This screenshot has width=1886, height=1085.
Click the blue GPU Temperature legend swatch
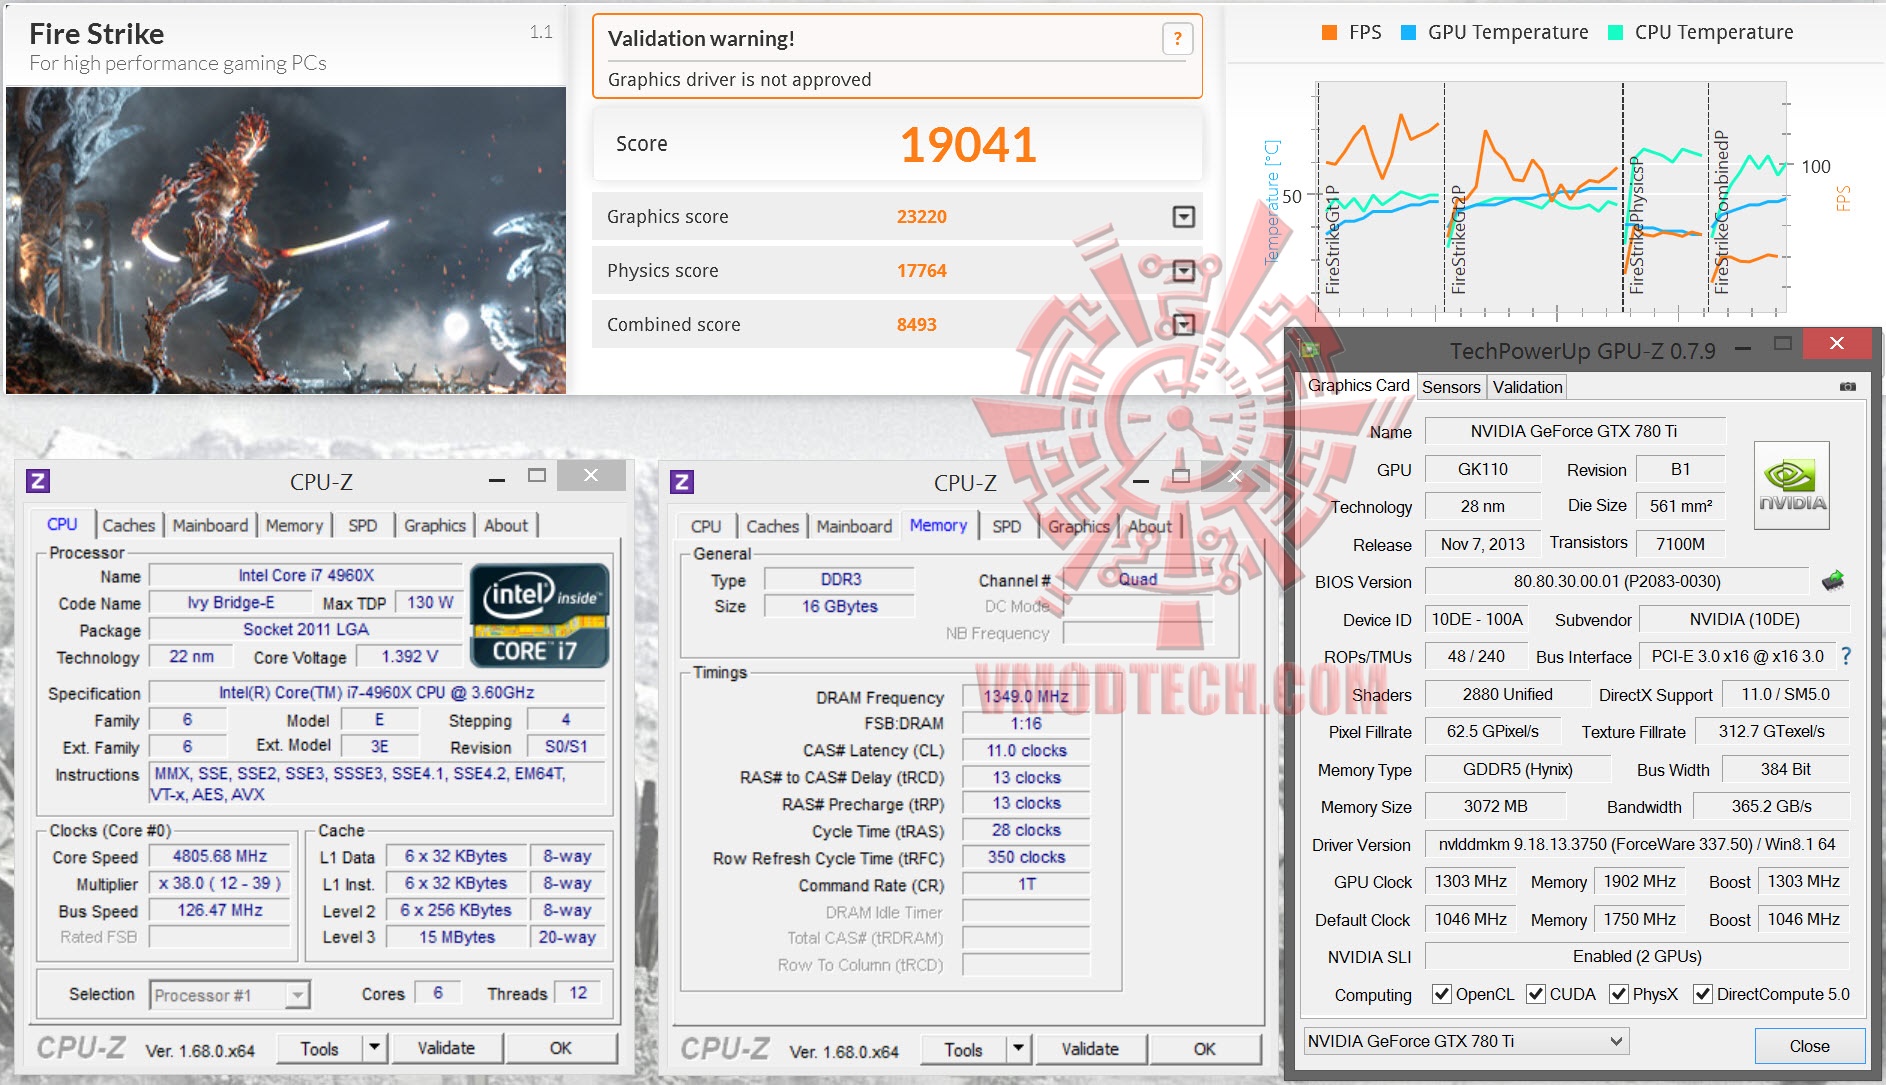coord(1408,32)
